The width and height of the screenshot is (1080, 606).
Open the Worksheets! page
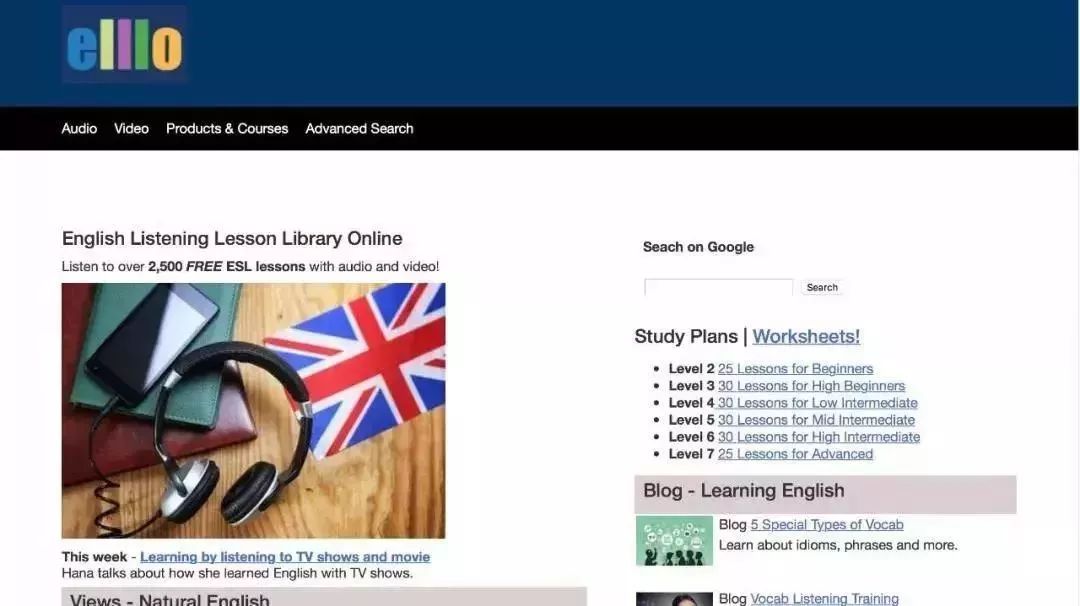point(806,336)
